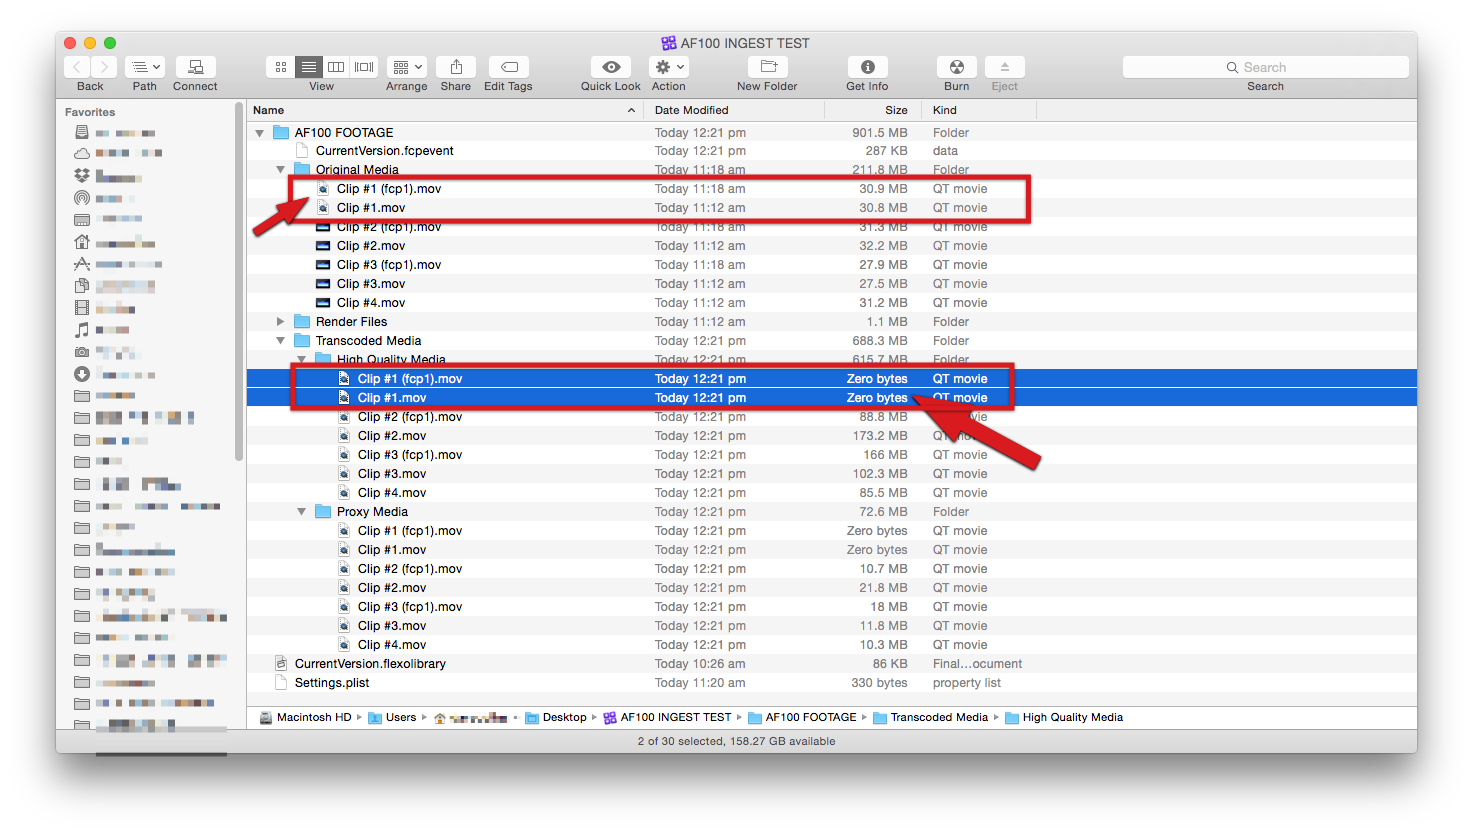Collapse the Original Media folder
1473x833 pixels.
coord(280,169)
